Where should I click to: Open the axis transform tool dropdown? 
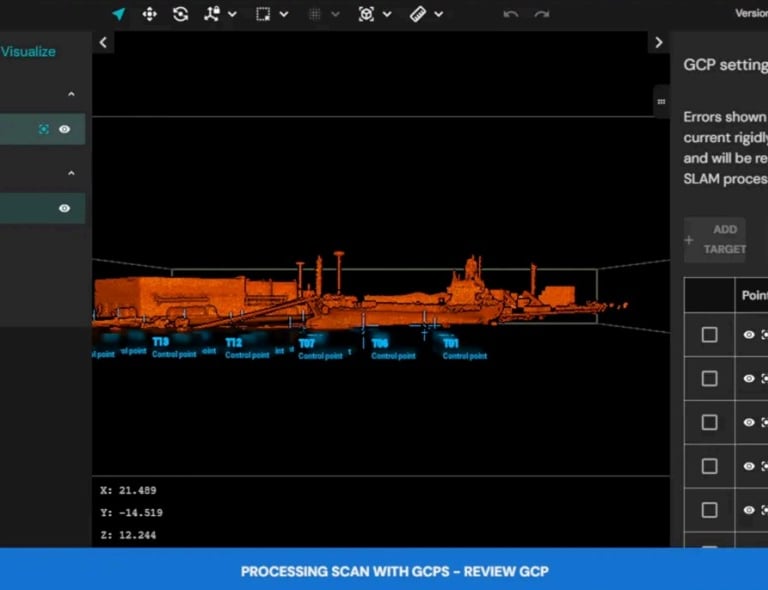233,14
